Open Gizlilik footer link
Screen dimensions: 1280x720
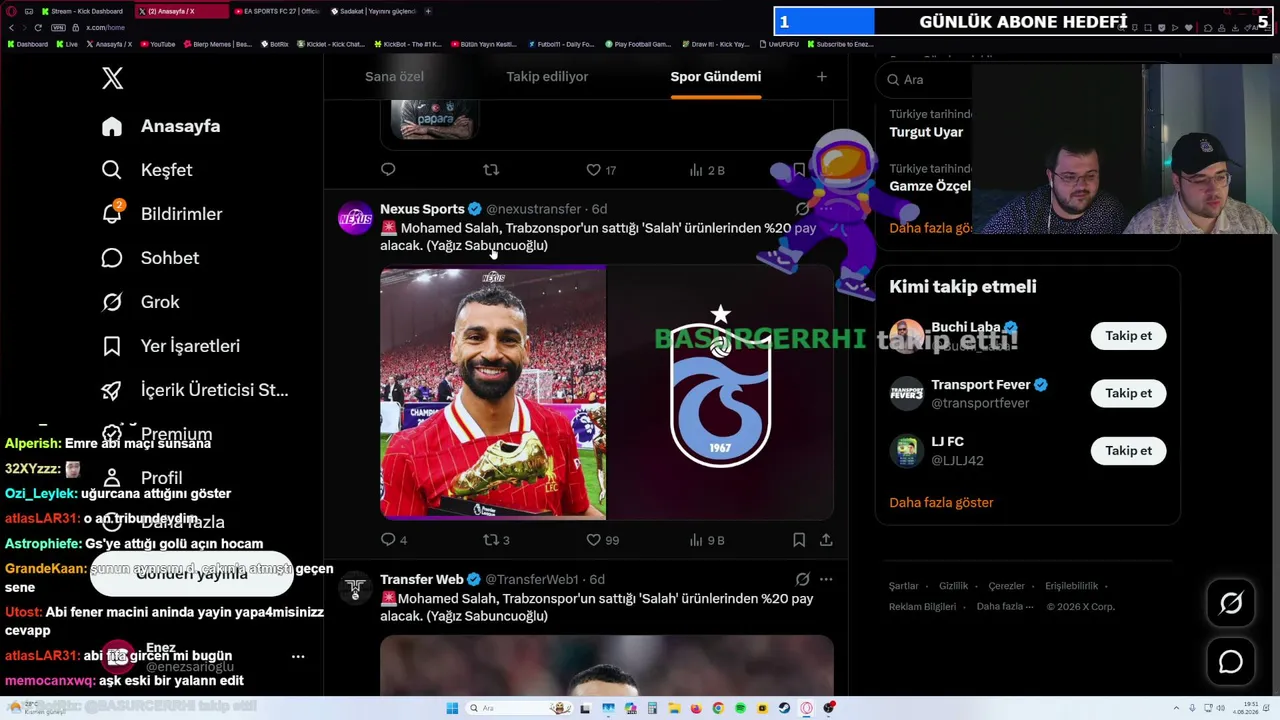click(x=953, y=586)
